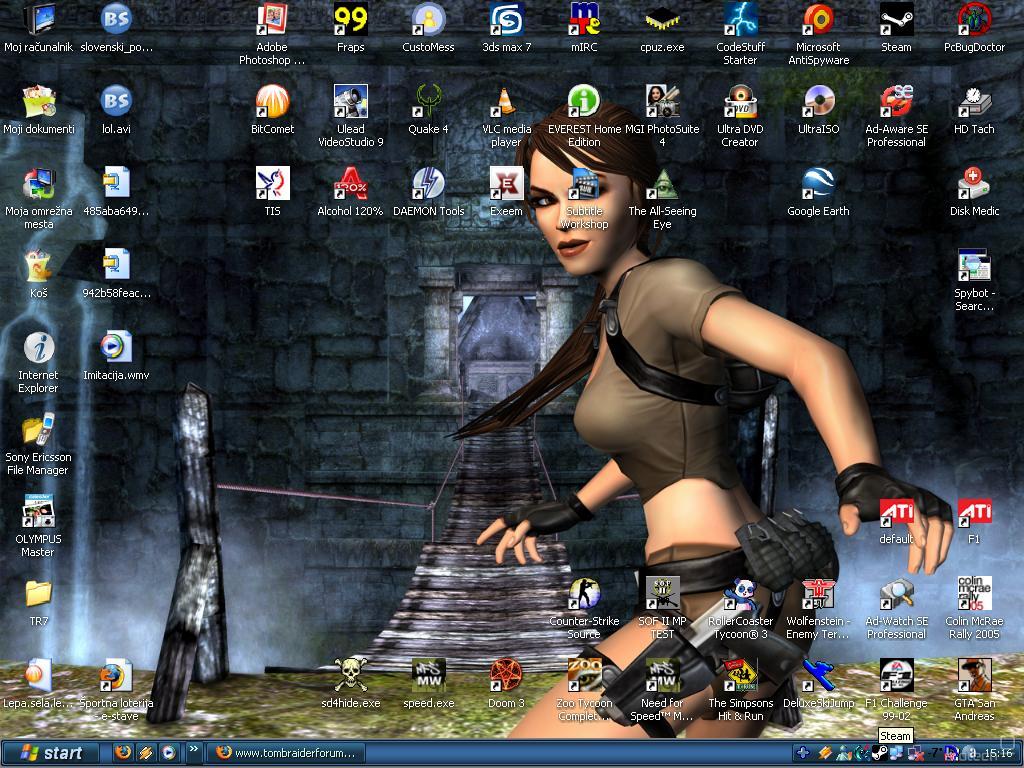Open Športna loterija e-stave shortcut
This screenshot has width=1024, height=768.
116,690
